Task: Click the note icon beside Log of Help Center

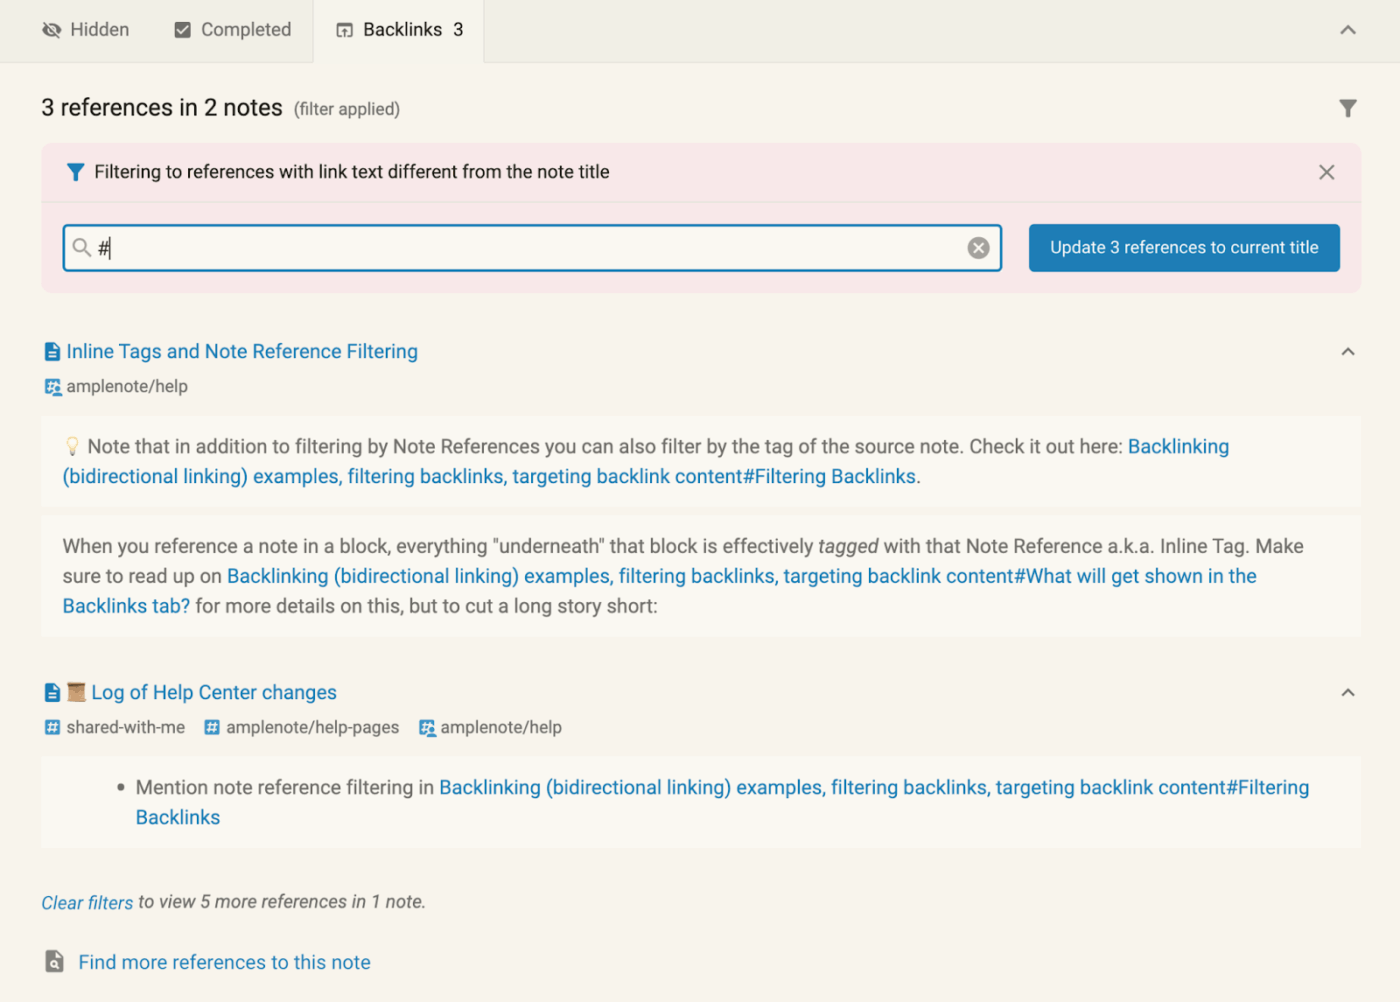Action: [x=52, y=693]
